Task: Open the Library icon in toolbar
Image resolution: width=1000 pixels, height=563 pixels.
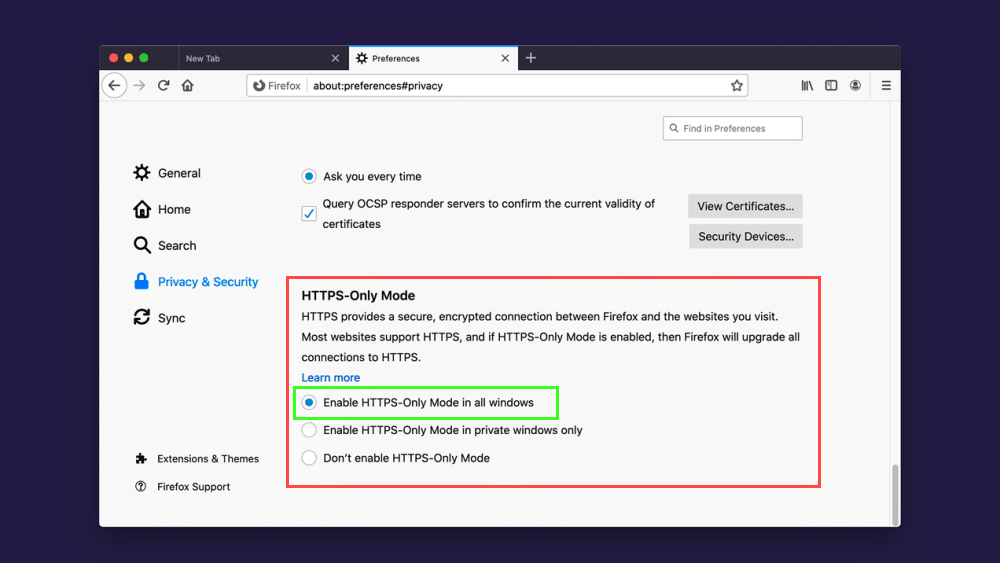Action: point(807,85)
